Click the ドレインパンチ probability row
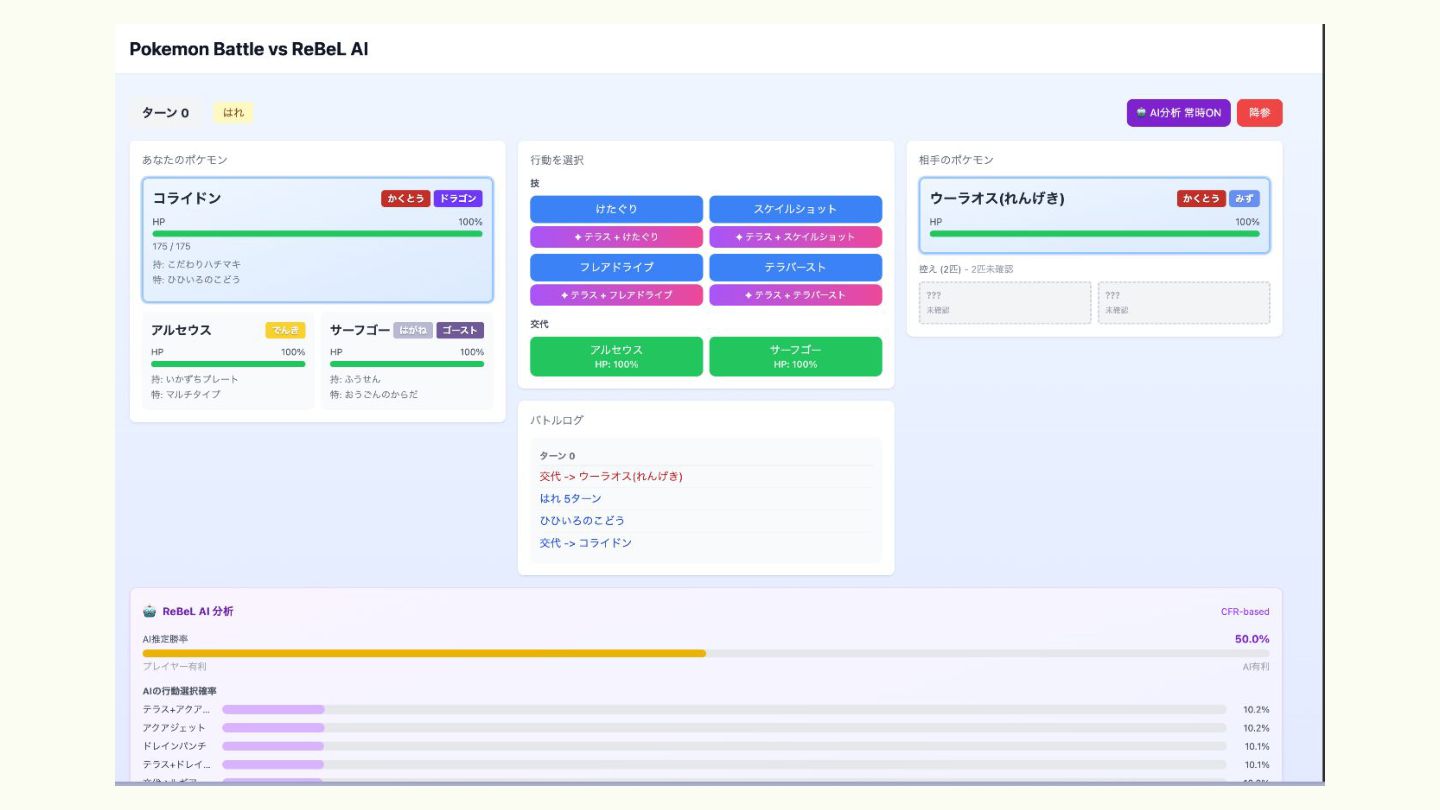The height and width of the screenshot is (810, 1440). pyautogui.click(x=706, y=746)
